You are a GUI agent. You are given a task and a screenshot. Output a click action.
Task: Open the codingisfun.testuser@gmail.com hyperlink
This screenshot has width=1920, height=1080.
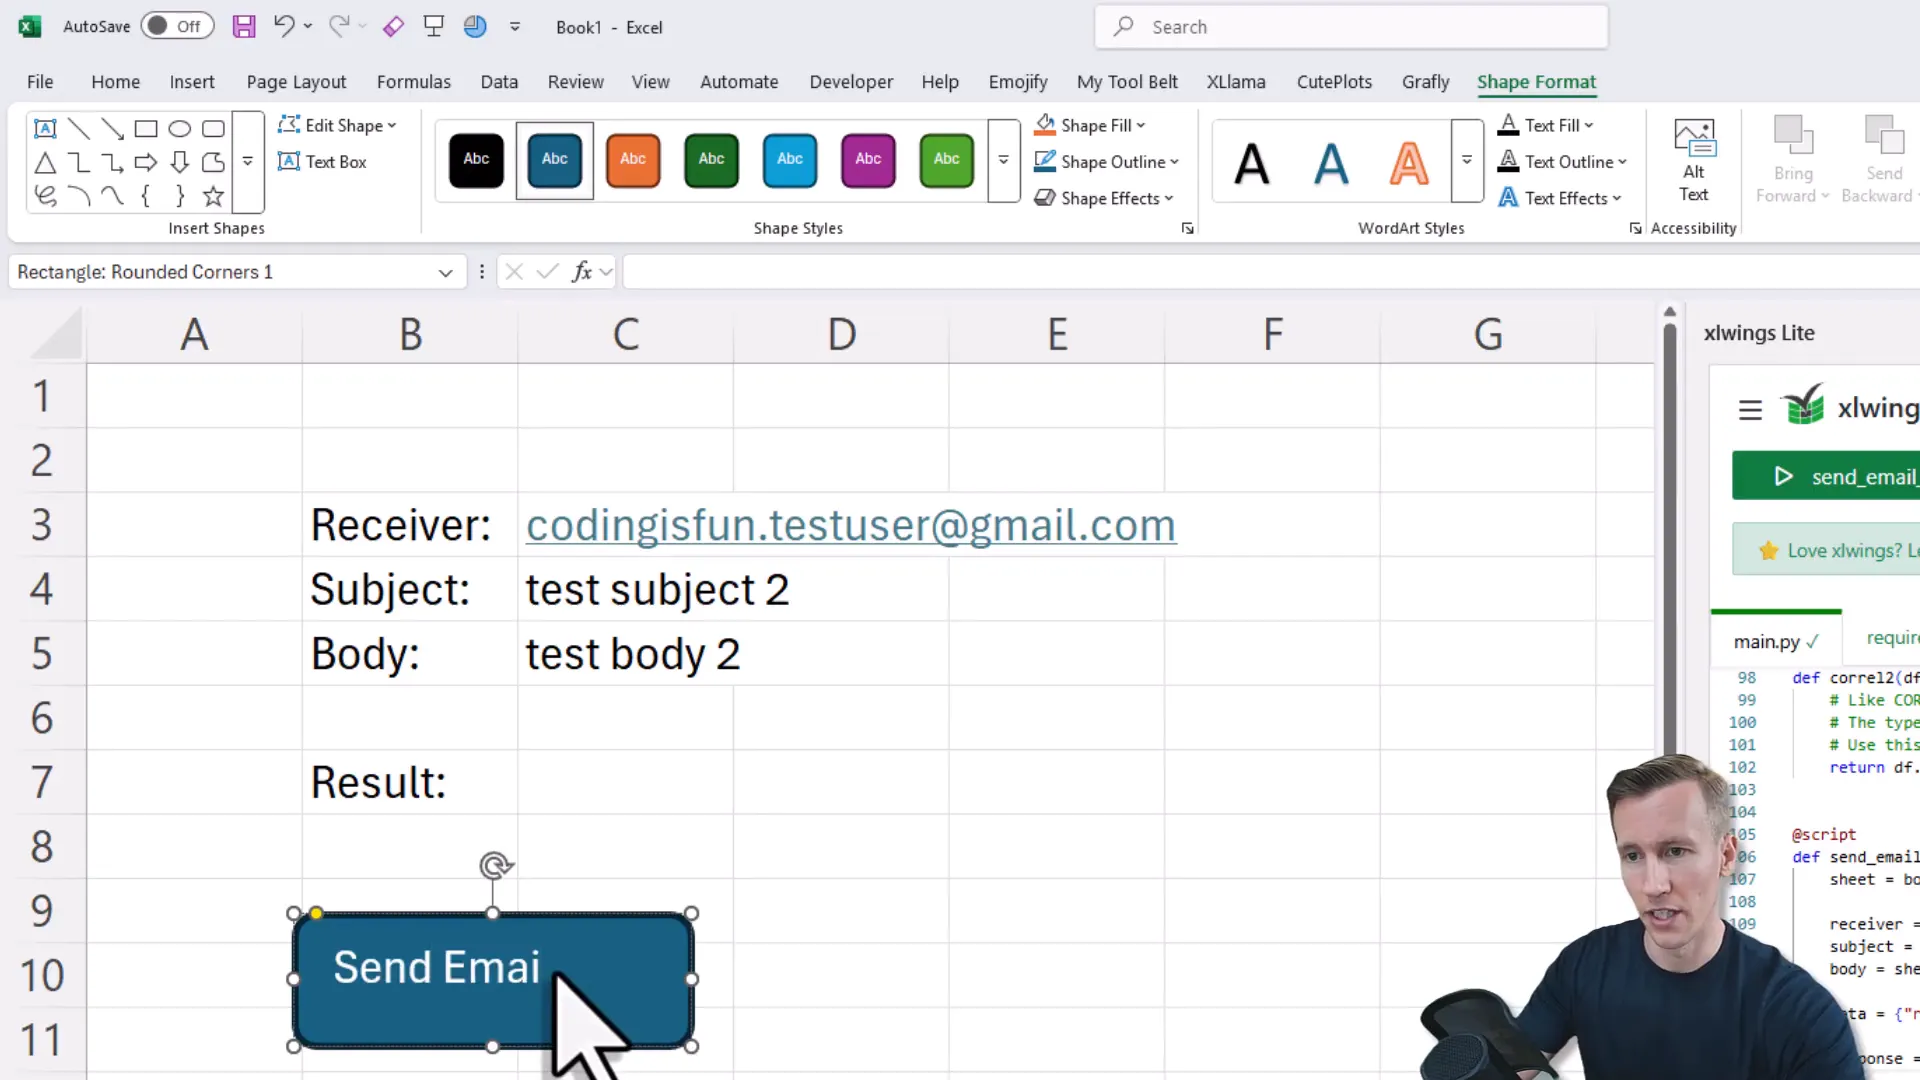850,524
